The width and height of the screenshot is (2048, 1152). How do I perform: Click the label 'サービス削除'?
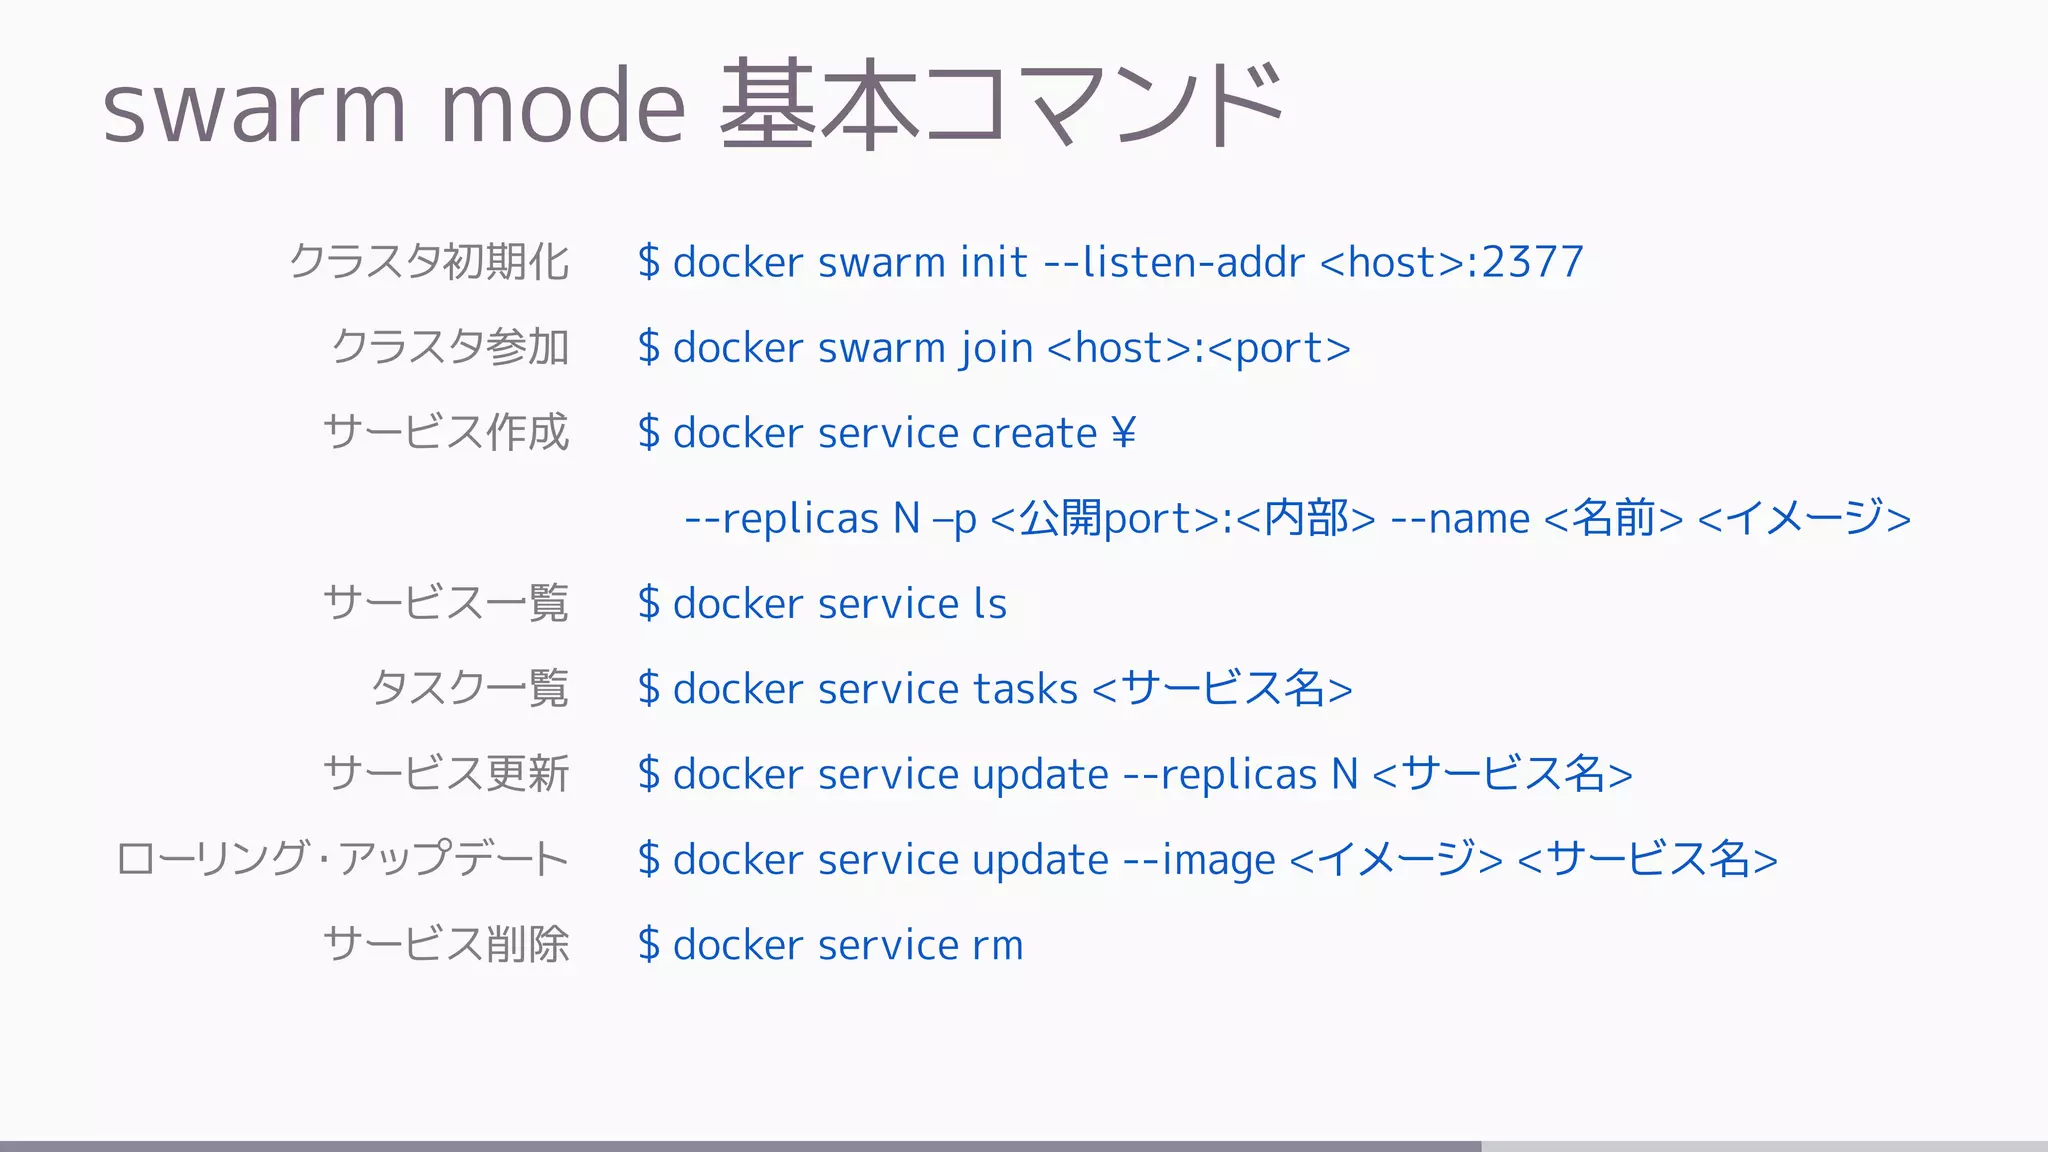point(446,944)
